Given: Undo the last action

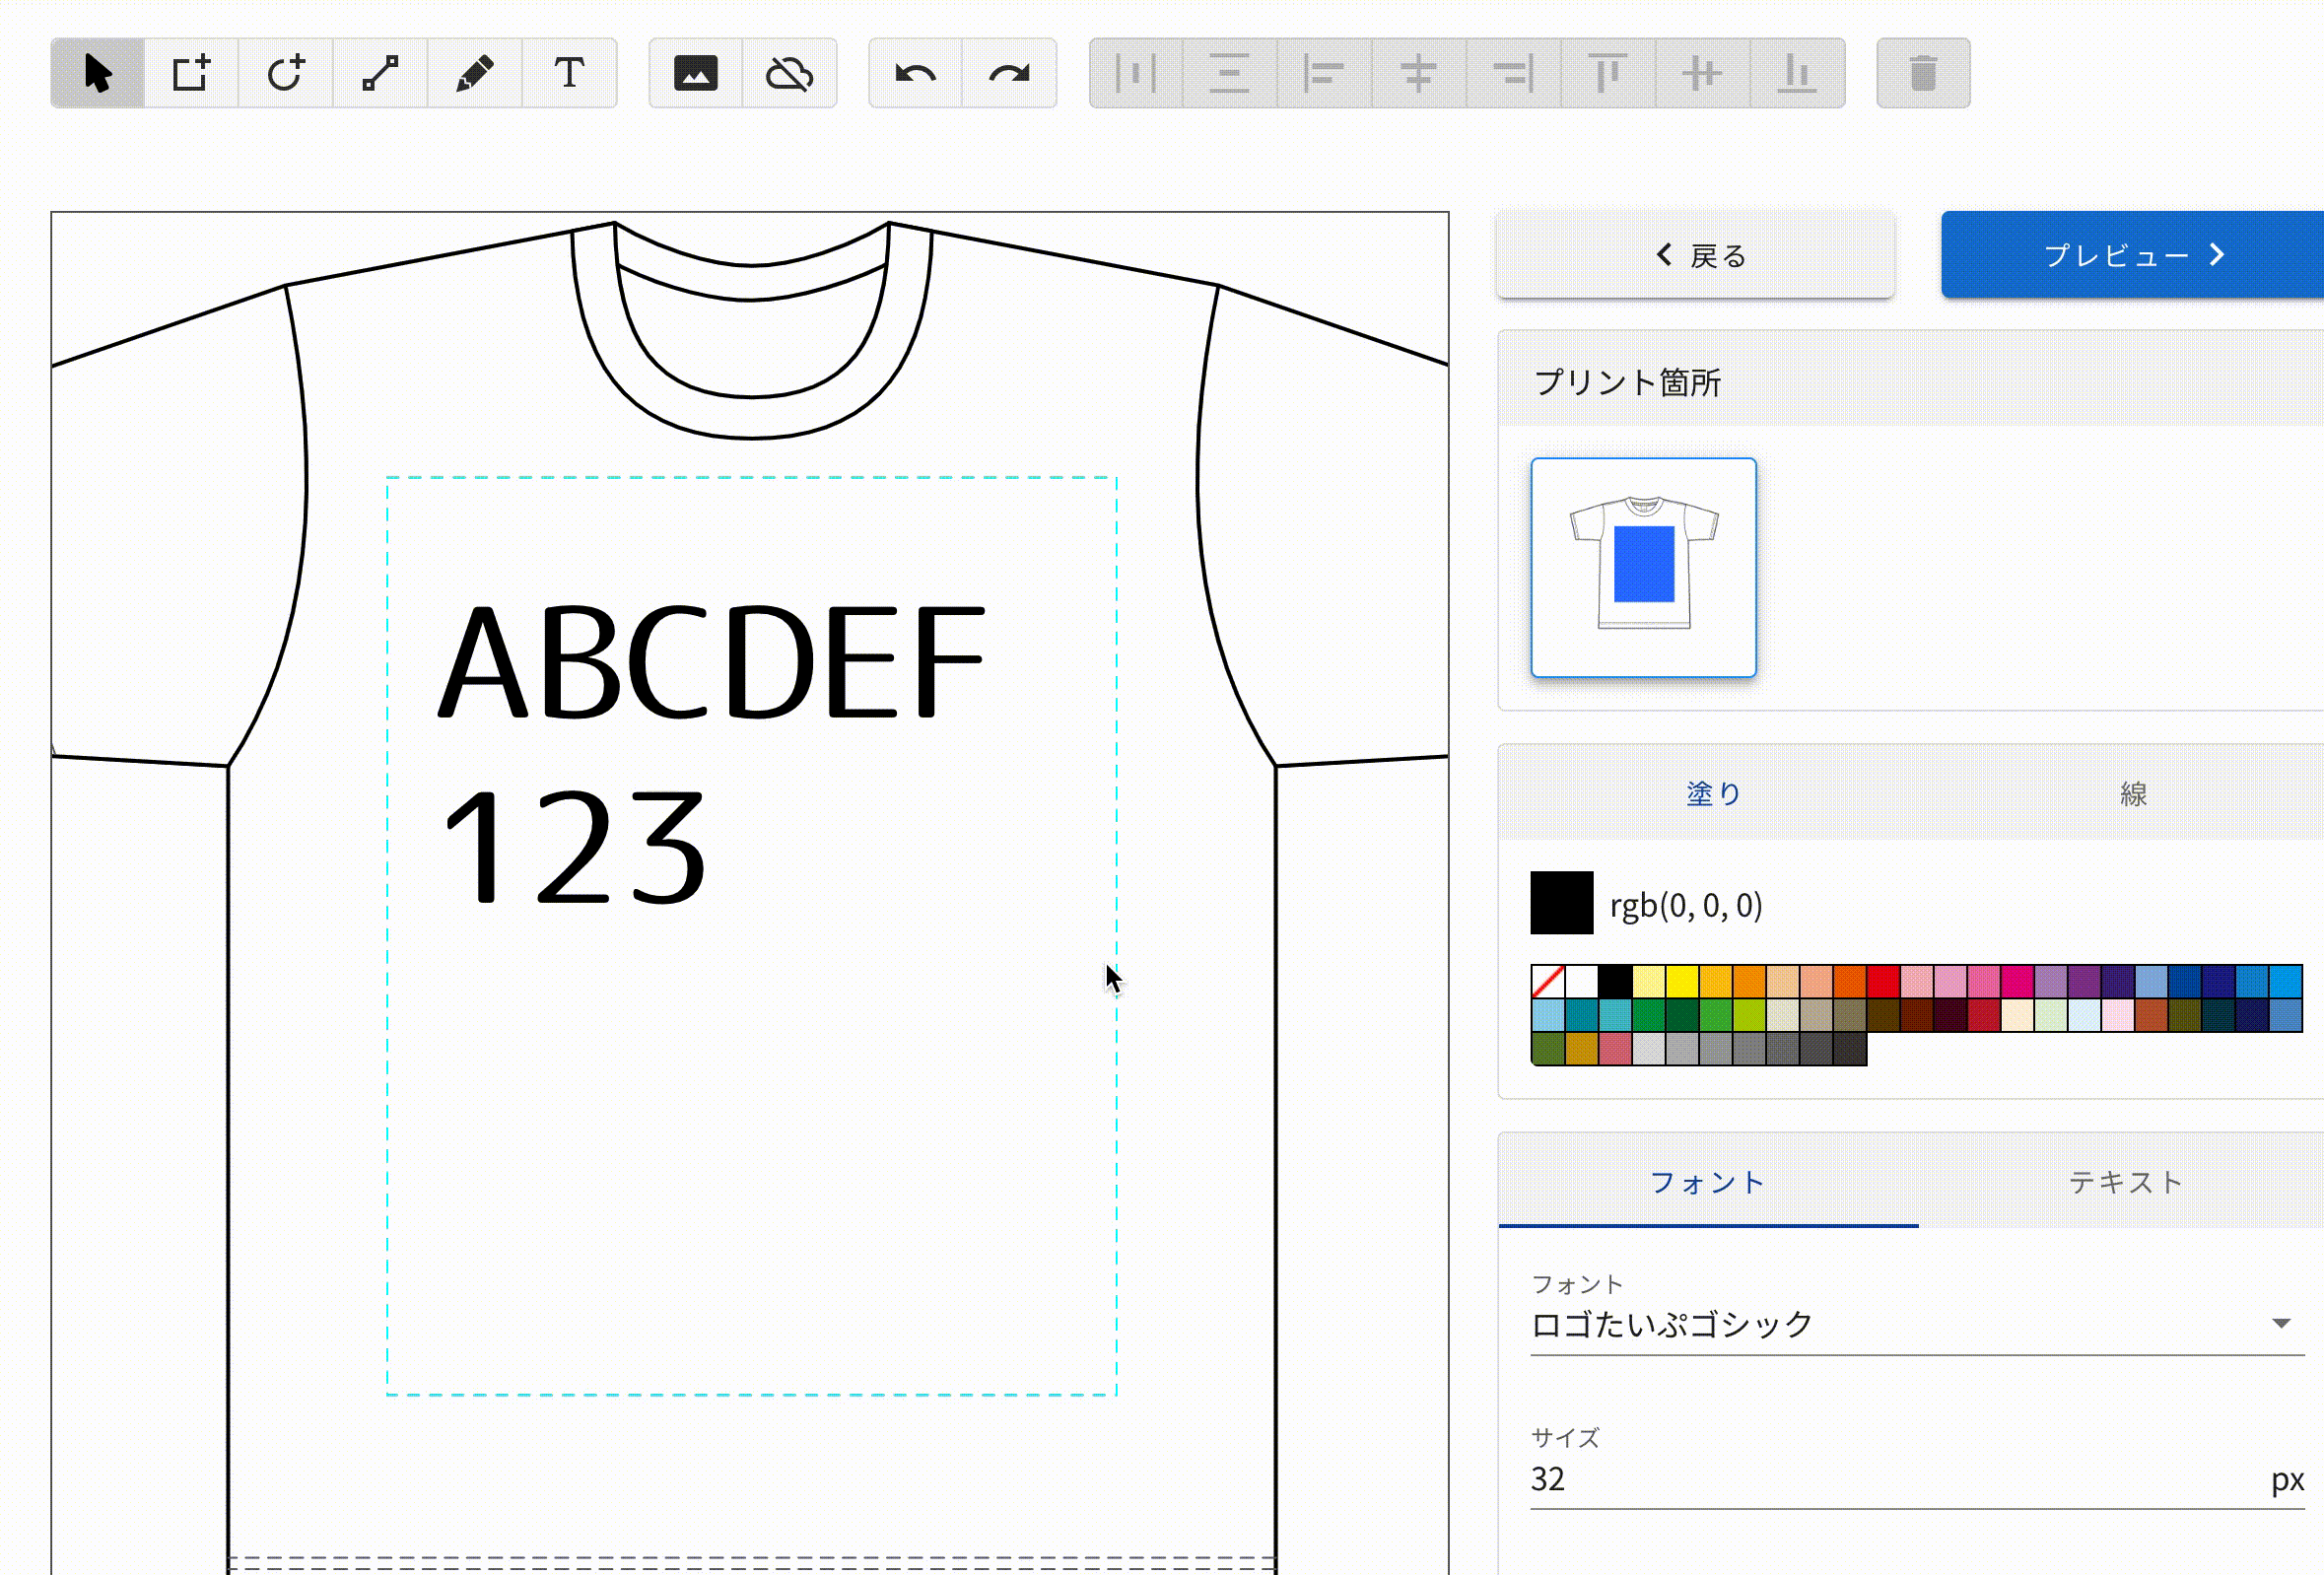Looking at the screenshot, I should point(915,73).
